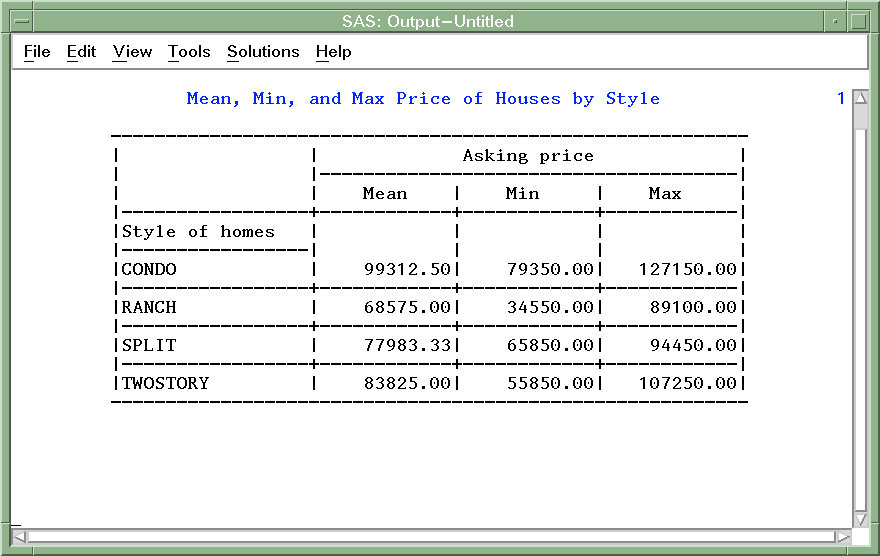Open the Solutions menu
This screenshot has width=880, height=556.
[263, 52]
